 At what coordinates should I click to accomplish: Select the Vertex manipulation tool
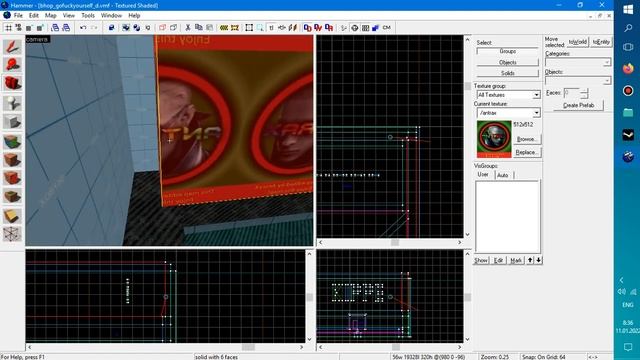pyautogui.click(x=12, y=234)
